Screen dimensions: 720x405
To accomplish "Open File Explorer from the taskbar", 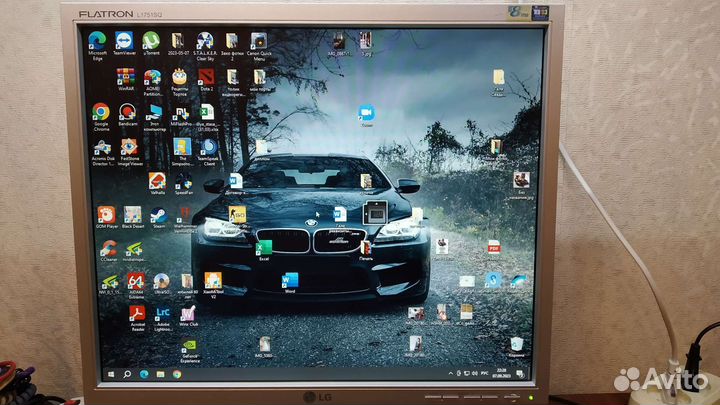I will coord(160,374).
